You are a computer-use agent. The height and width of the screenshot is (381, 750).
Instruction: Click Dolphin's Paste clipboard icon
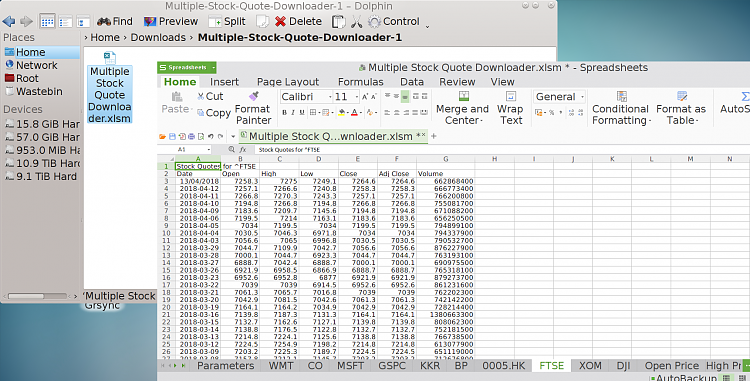[x=339, y=22]
